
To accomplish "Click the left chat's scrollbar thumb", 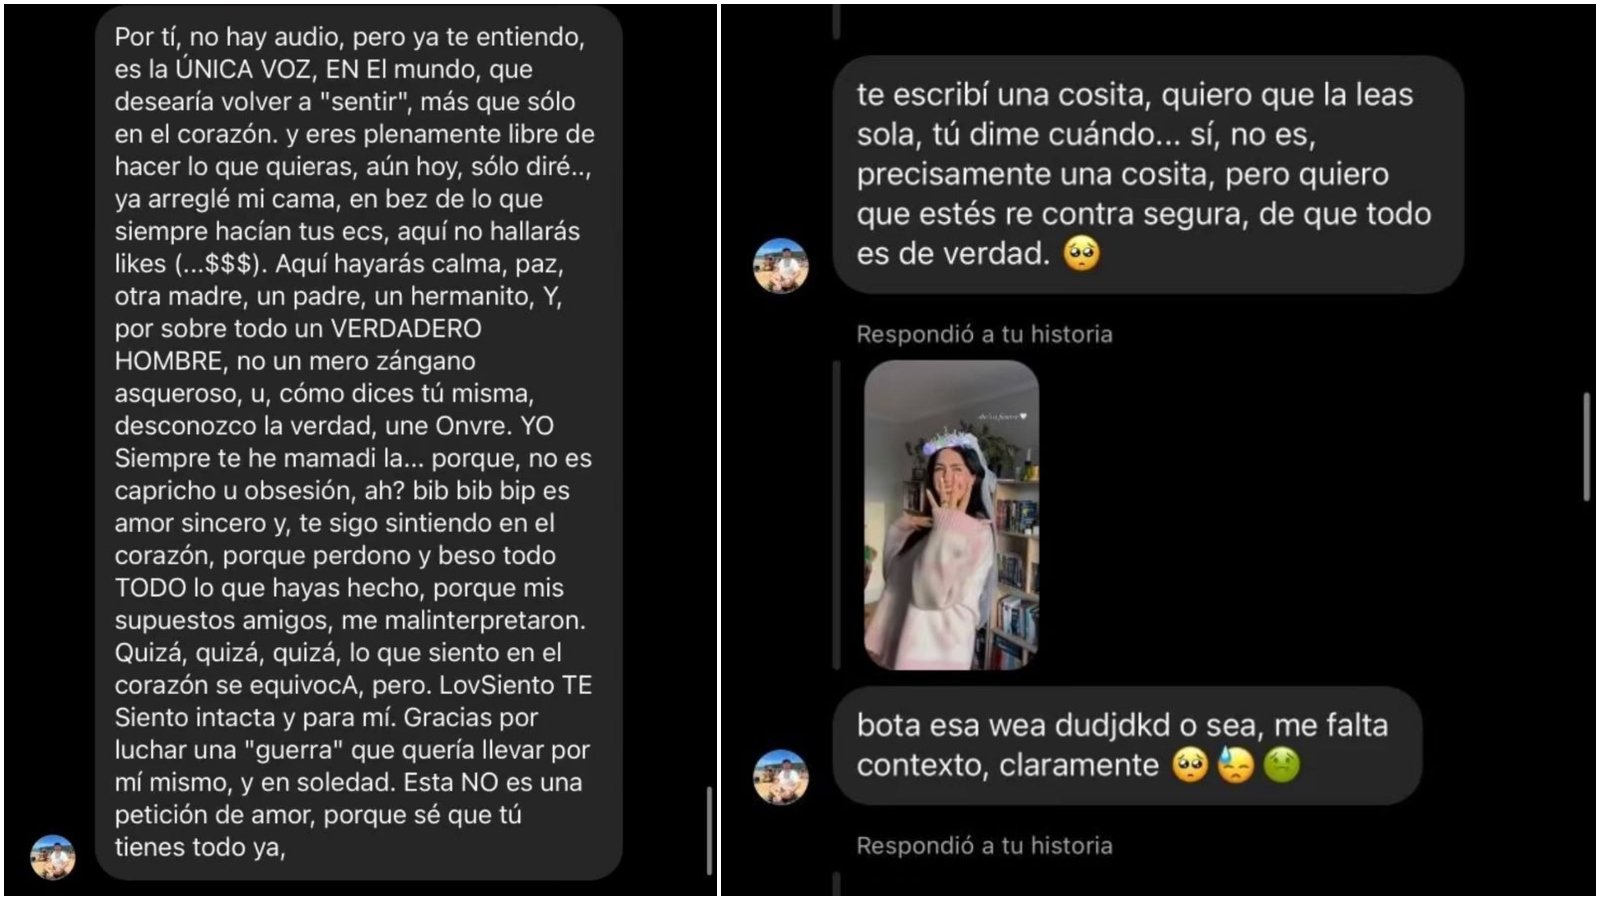I will 709,830.
